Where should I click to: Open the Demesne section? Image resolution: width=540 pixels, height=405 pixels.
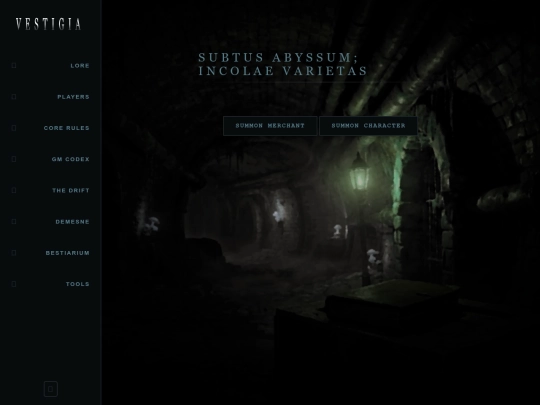tap(72, 221)
